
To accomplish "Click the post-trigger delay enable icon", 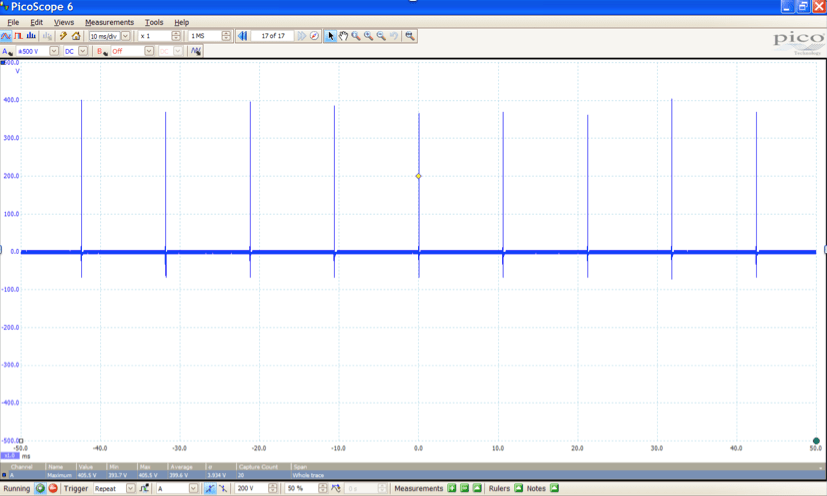I will (x=336, y=488).
